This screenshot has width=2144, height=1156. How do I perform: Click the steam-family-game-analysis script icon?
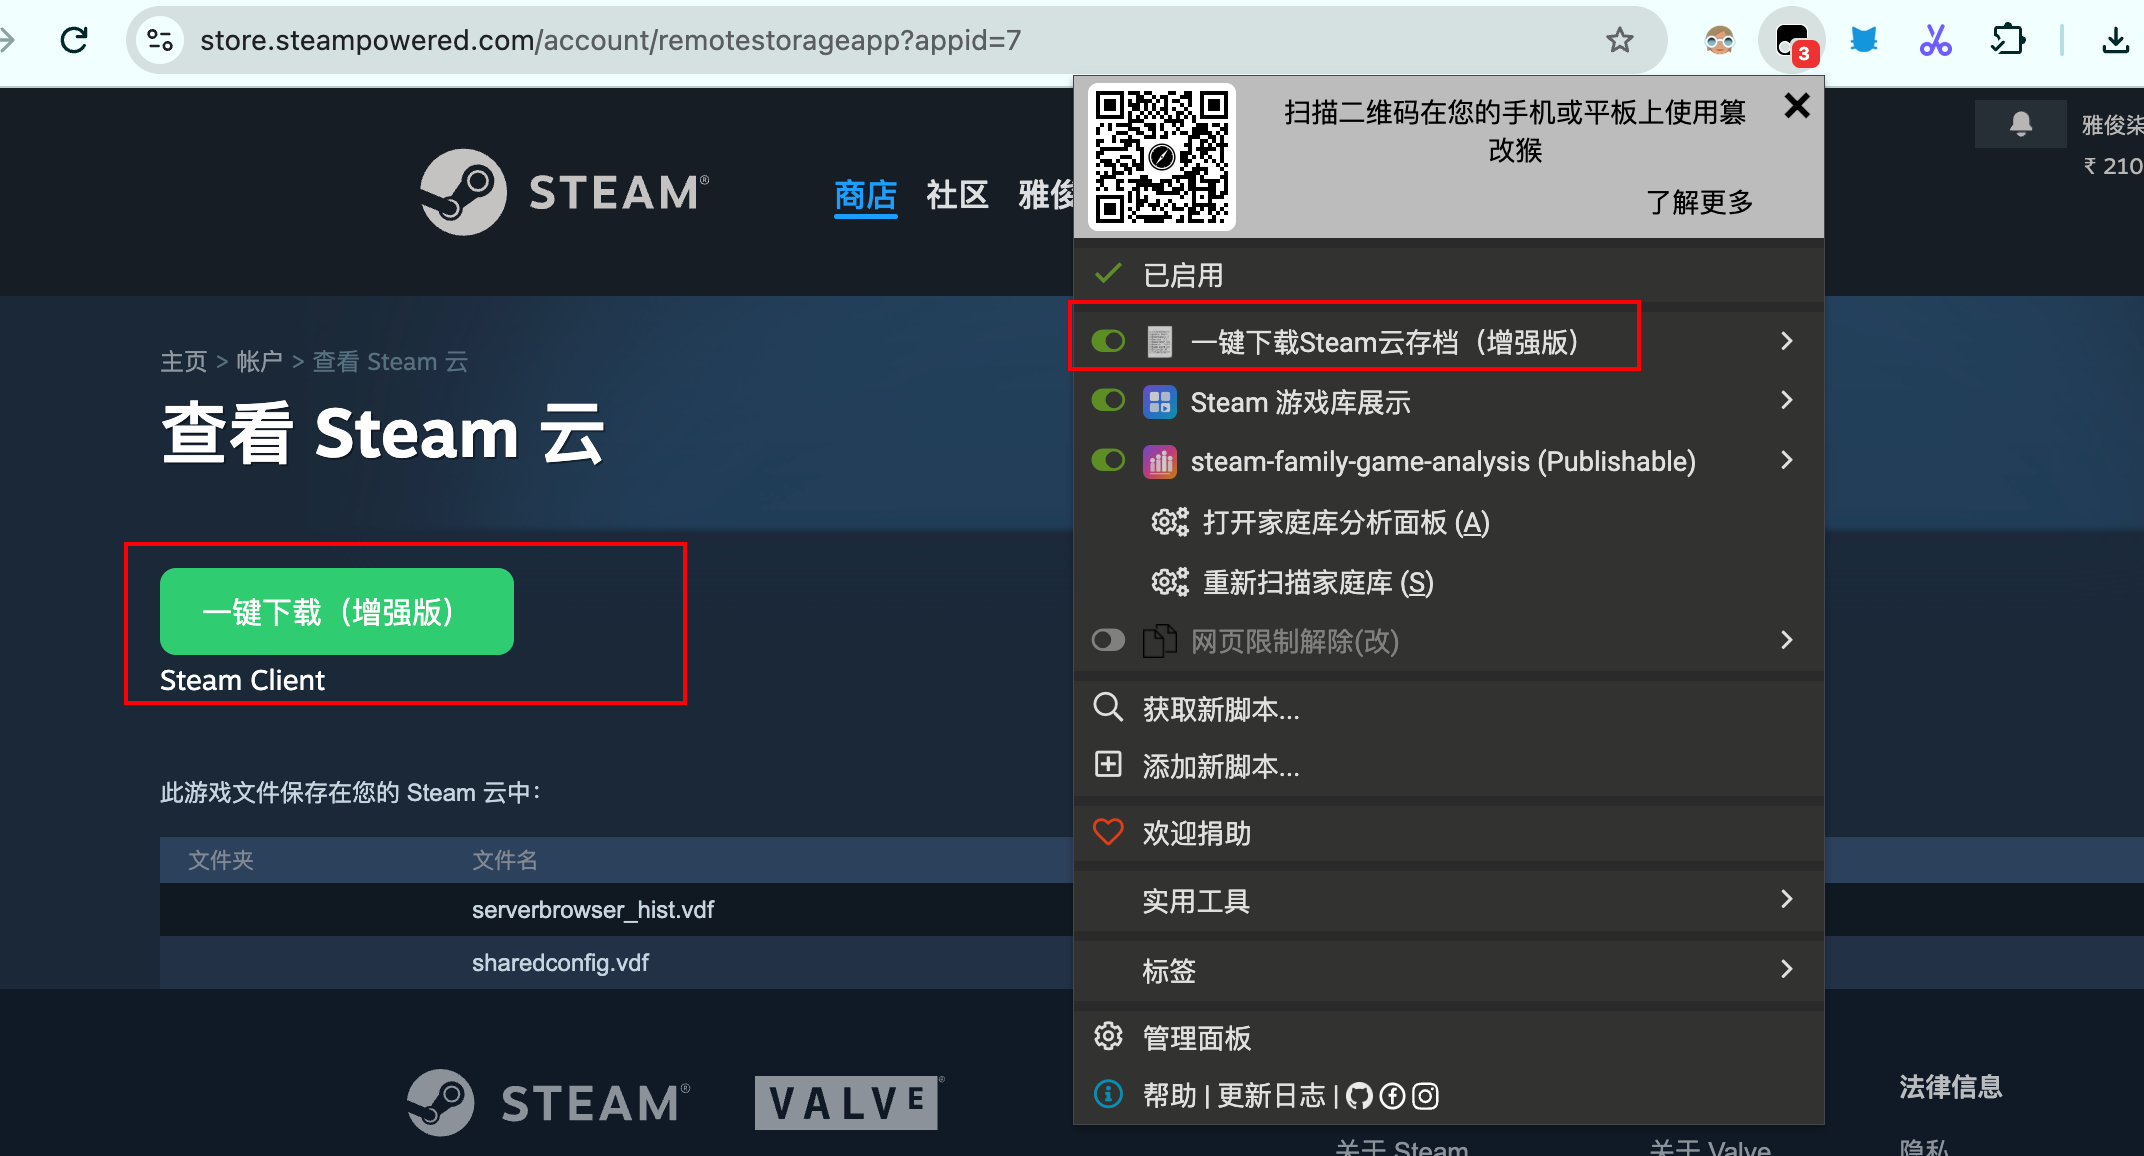[x=1159, y=462]
